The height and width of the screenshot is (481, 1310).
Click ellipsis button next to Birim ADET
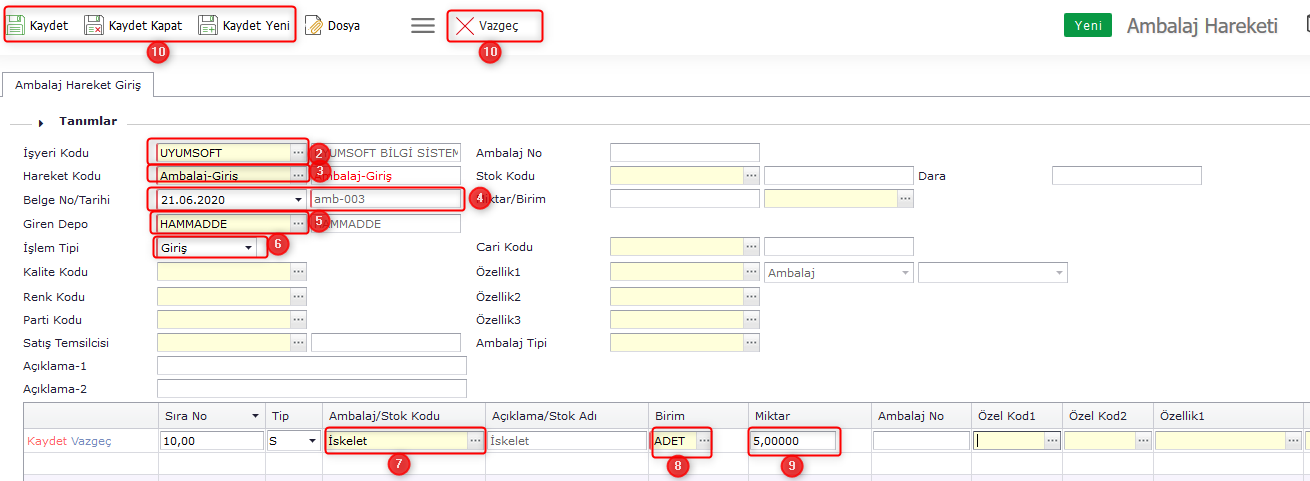[704, 441]
